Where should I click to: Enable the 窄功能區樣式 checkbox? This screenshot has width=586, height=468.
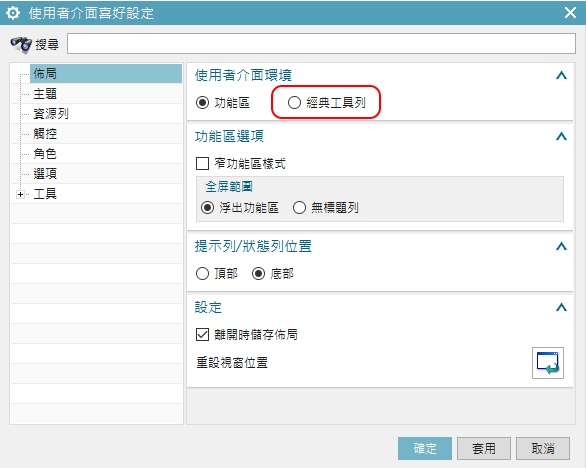203,163
